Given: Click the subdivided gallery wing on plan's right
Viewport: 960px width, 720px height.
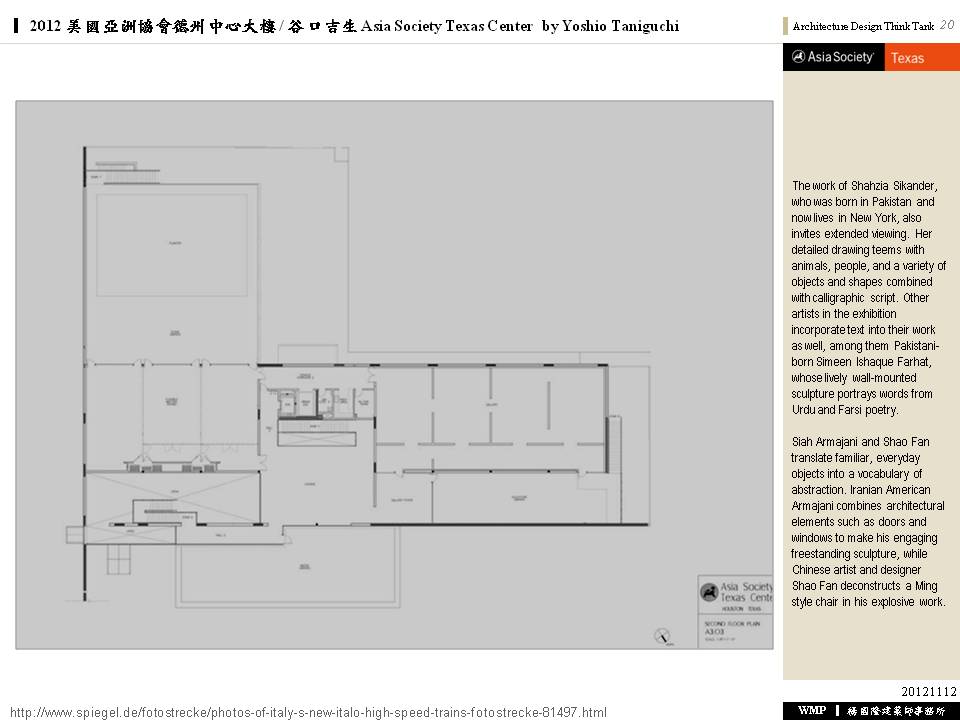Looking at the screenshot, I should (490, 410).
